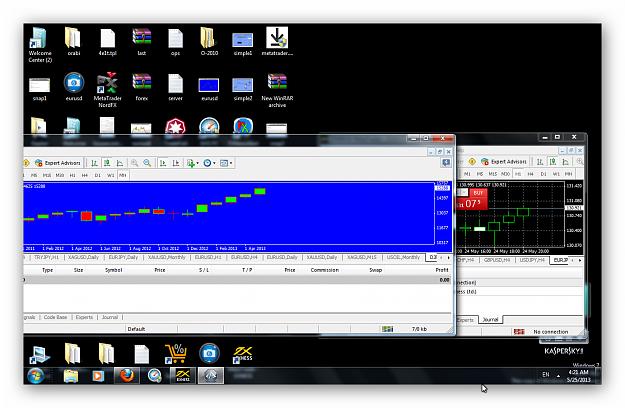625x408 pixels.
Task: Select line chart icon in left MetaTrader window
Action: coord(120,163)
